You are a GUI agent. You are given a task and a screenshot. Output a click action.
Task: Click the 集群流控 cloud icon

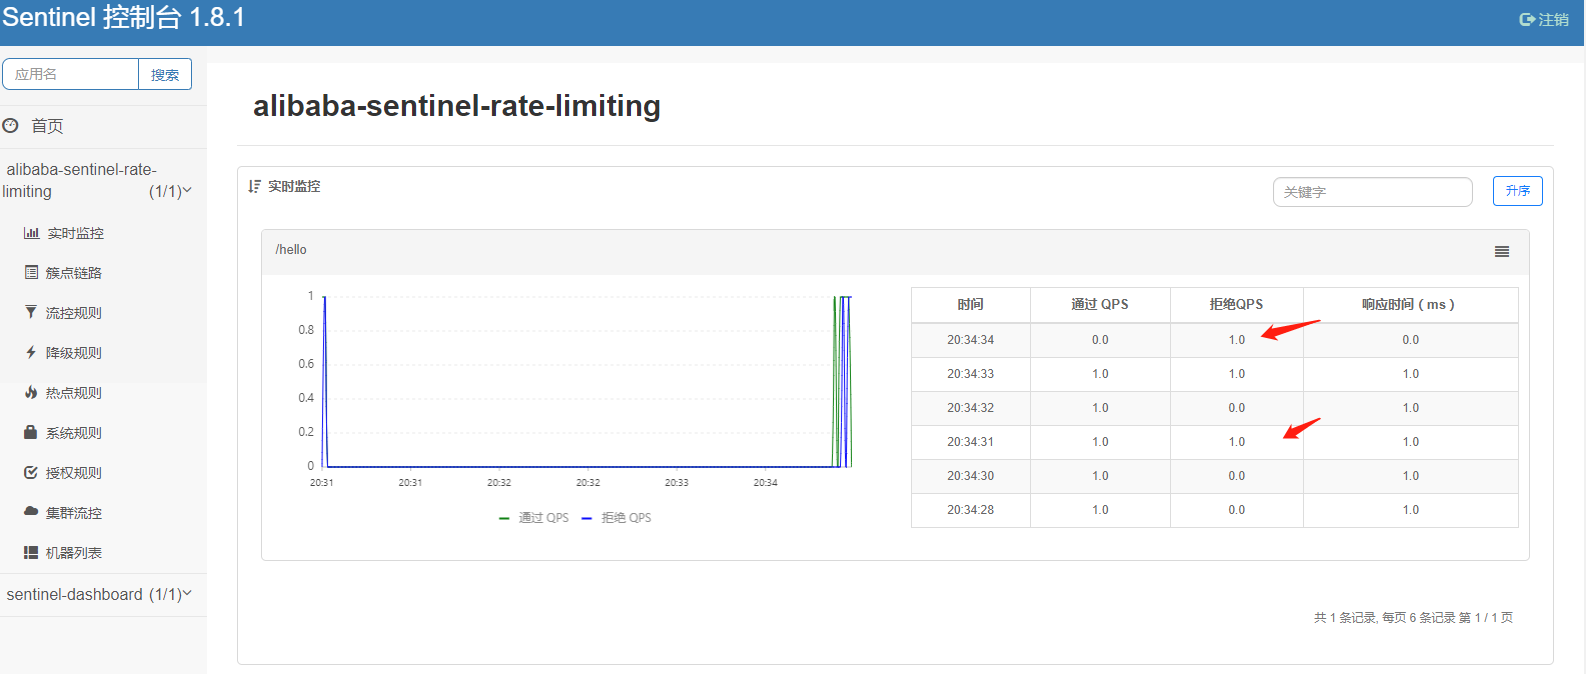(31, 511)
